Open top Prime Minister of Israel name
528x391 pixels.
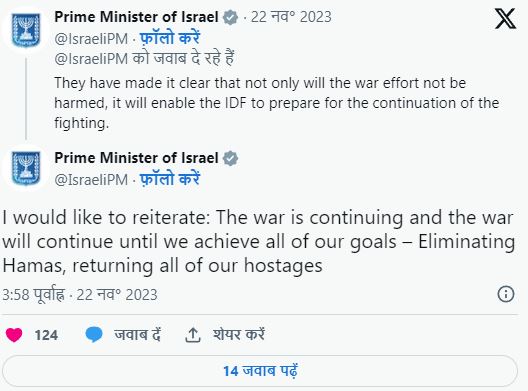pos(136,17)
